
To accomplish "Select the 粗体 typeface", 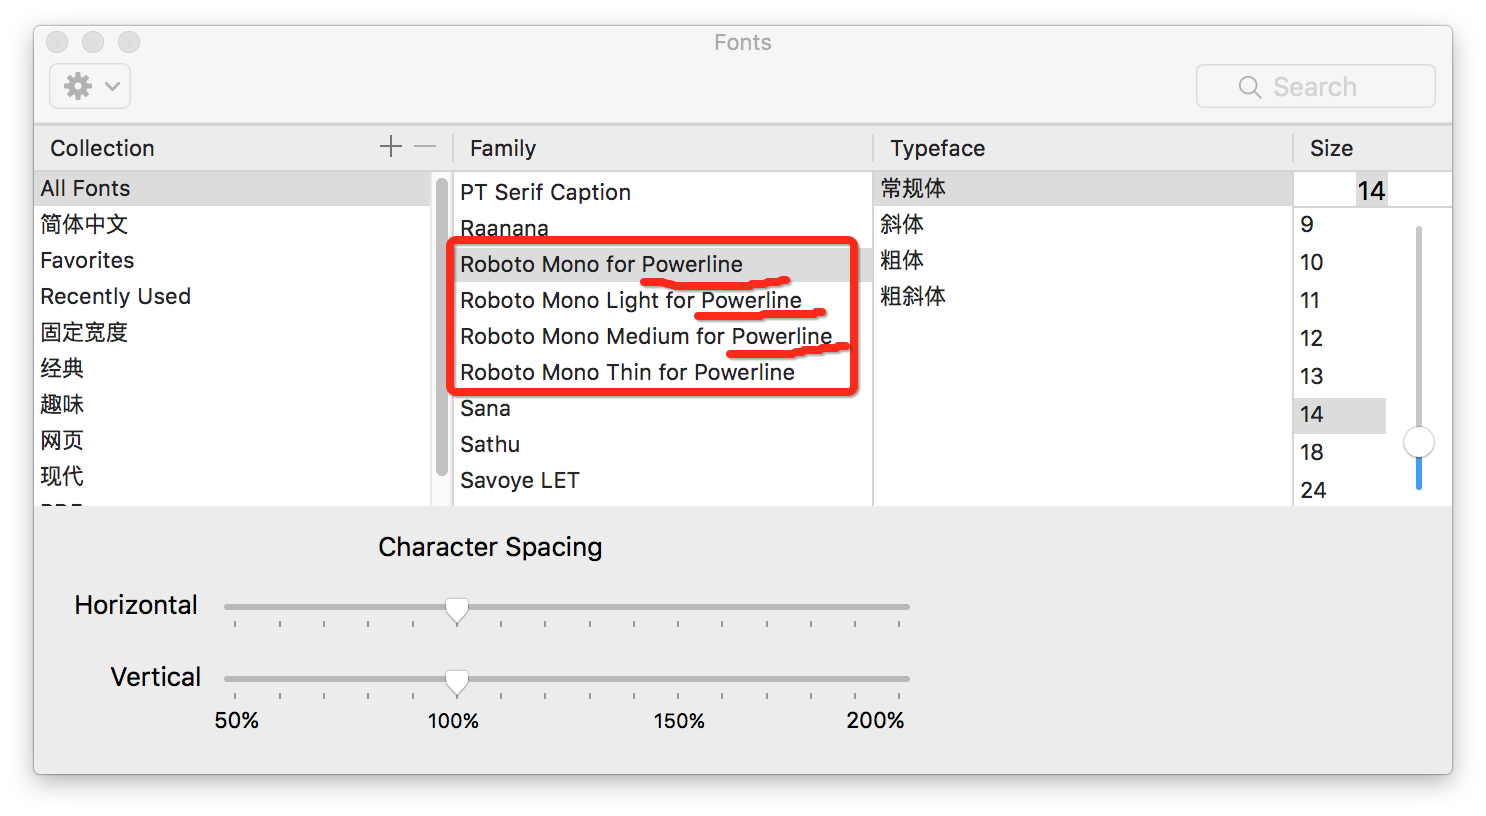I will (x=1083, y=260).
